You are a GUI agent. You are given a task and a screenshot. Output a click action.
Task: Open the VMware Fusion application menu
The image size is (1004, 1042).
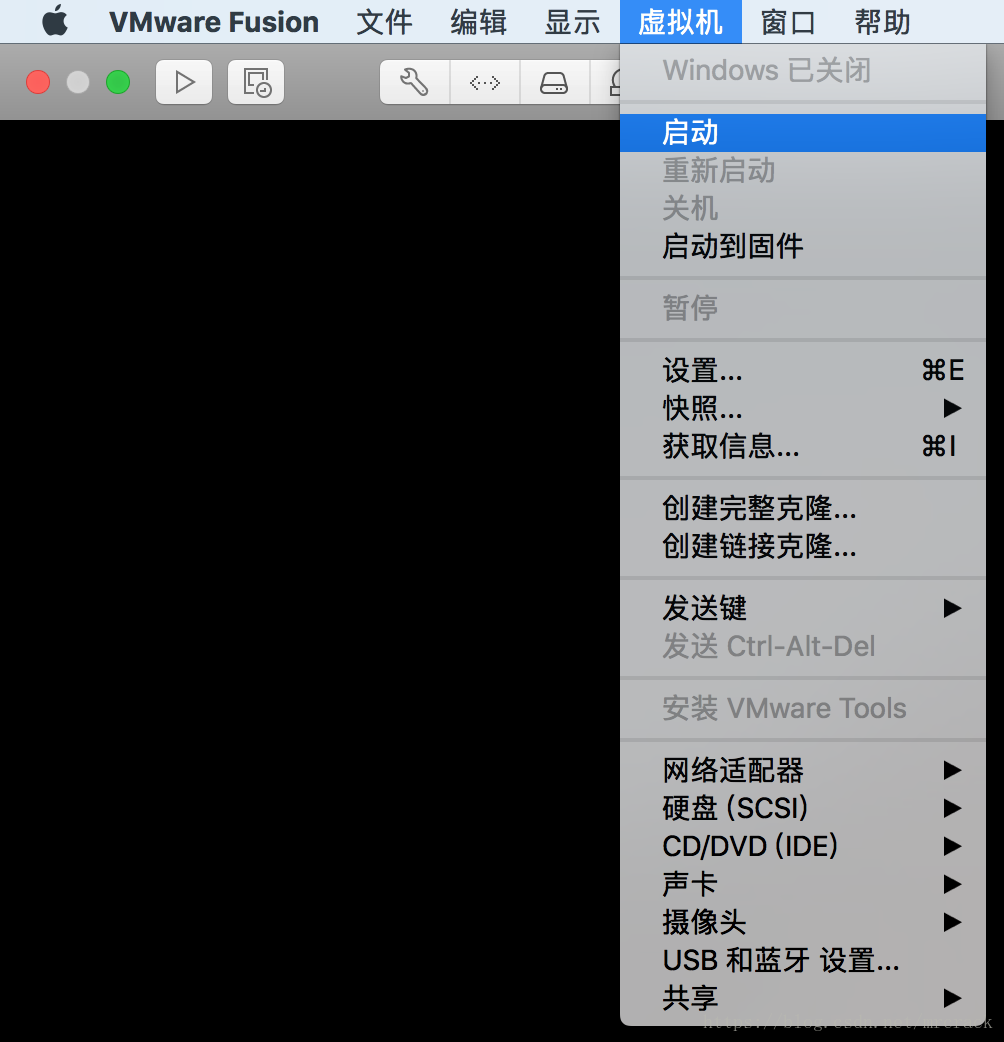click(x=214, y=22)
